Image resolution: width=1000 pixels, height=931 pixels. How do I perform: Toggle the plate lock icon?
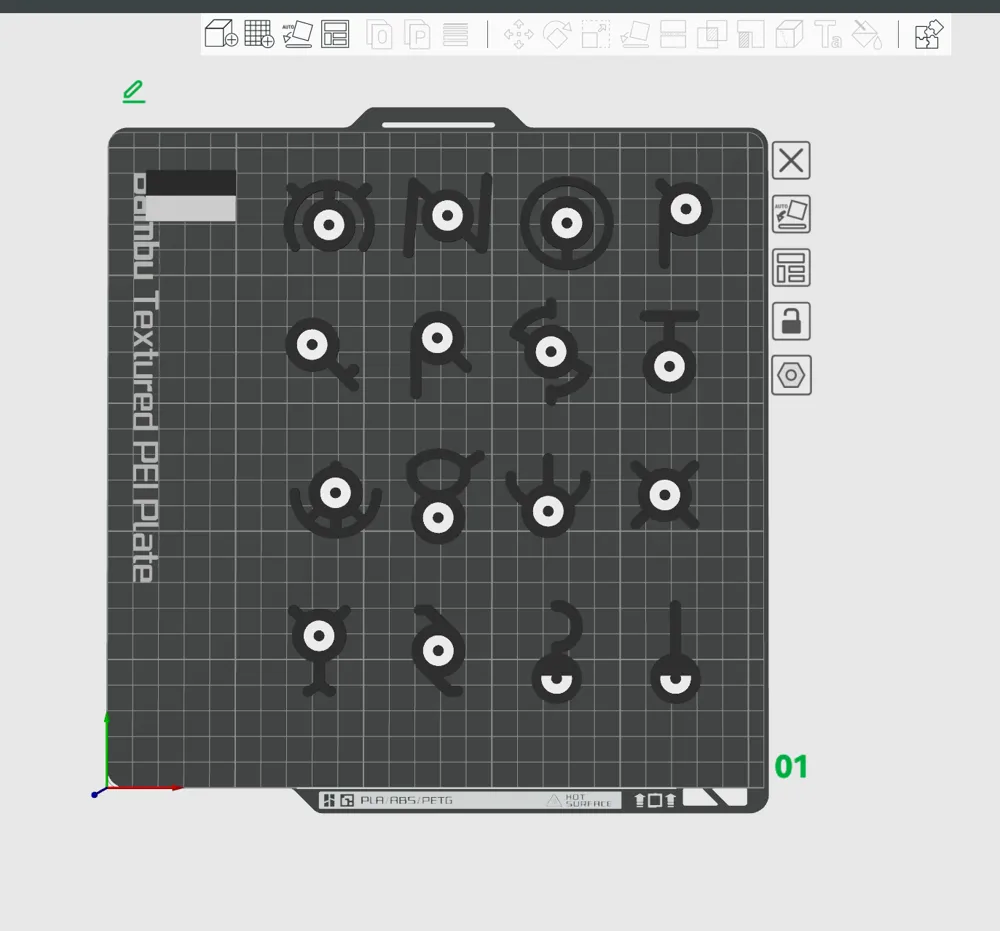791,322
